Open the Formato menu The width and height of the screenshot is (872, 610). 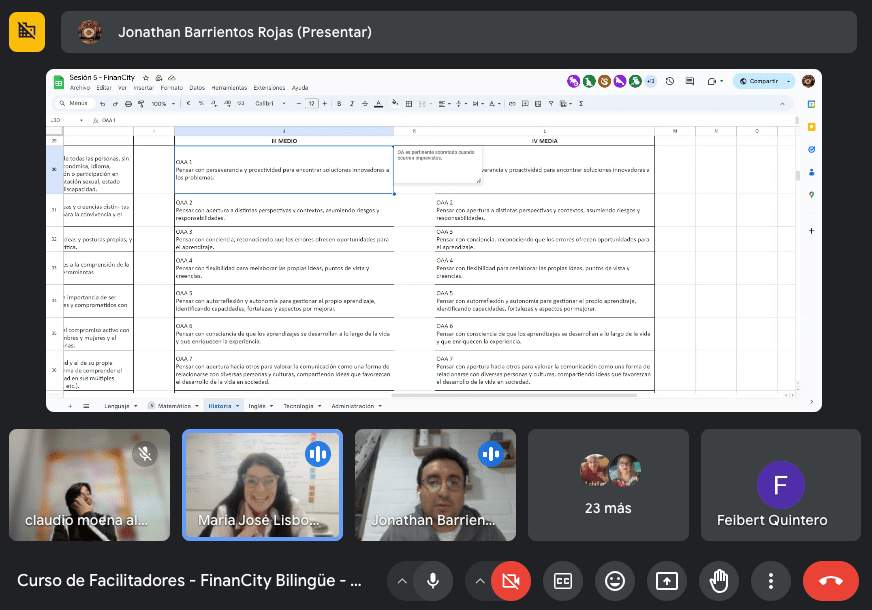172,88
